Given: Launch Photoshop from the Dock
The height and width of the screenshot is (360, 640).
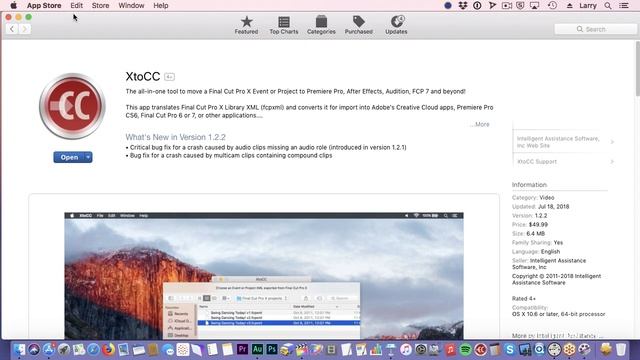Looking at the screenshot, I should pos(272,349).
